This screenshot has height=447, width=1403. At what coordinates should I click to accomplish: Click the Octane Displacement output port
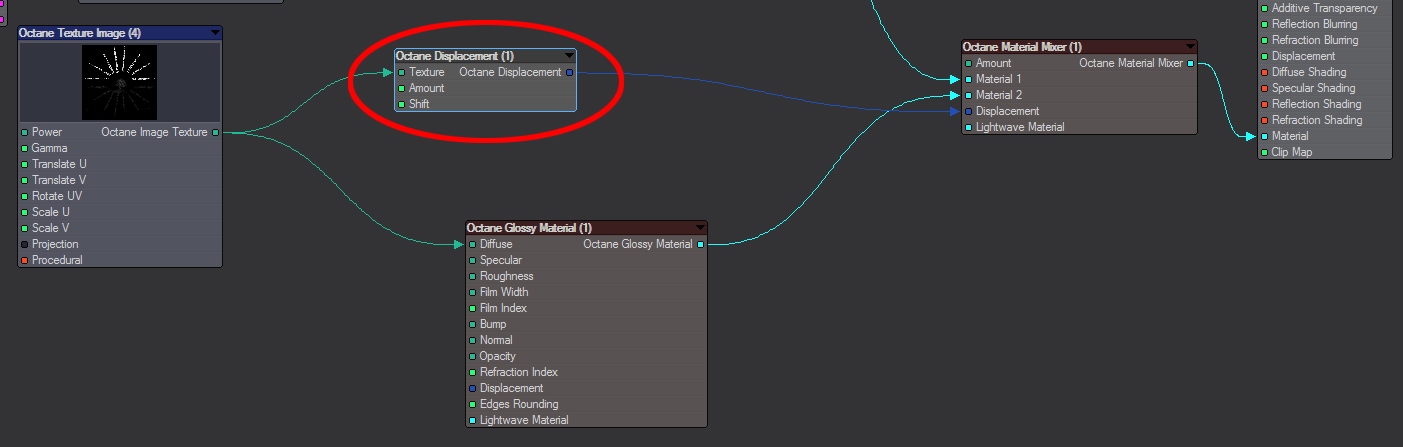[x=570, y=72]
